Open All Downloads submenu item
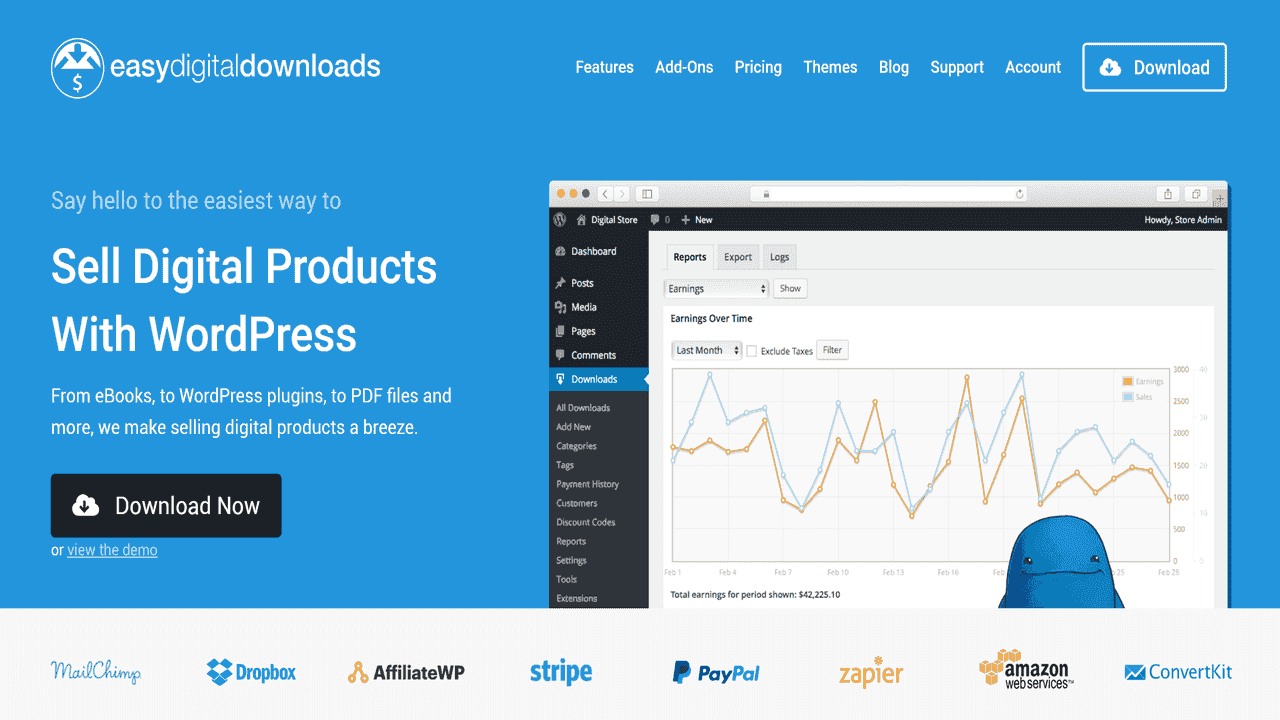The width and height of the screenshot is (1280, 720). coord(583,408)
